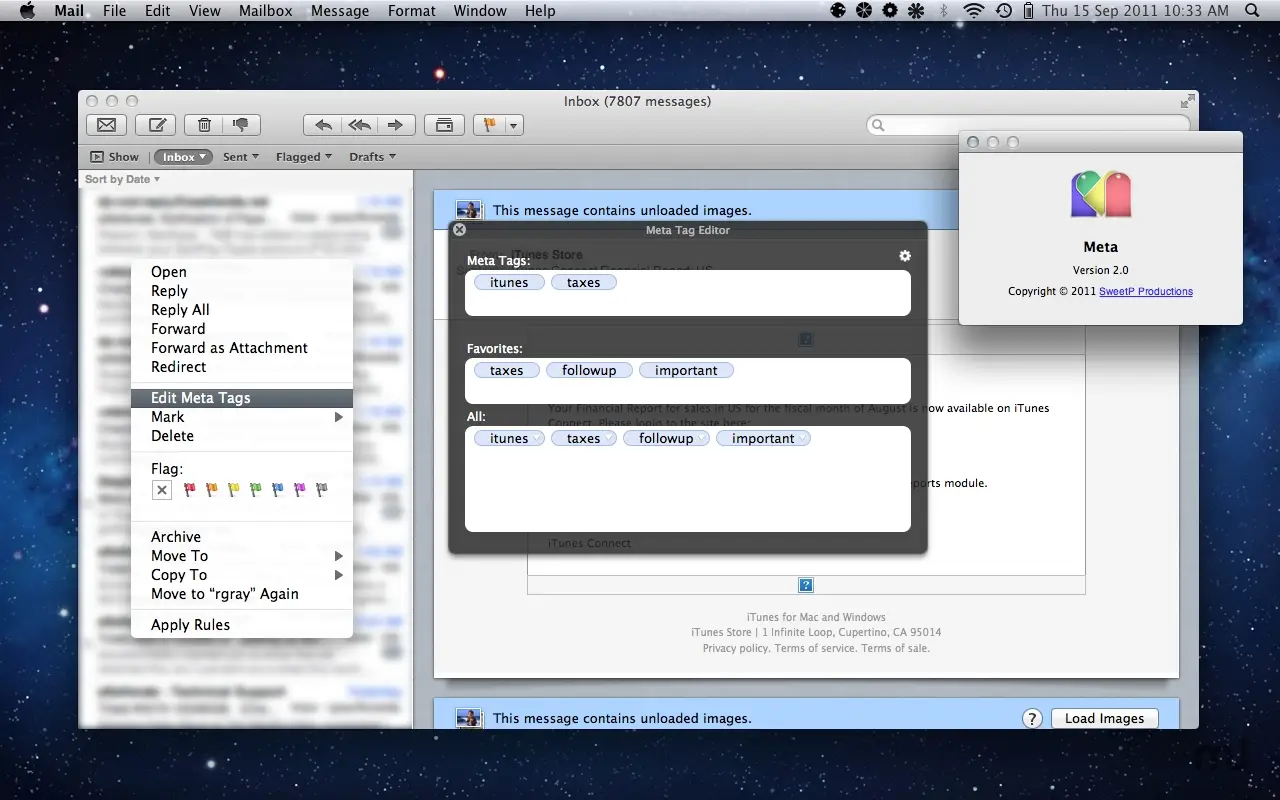
Task: Choose the red flag color
Action: (x=189, y=490)
